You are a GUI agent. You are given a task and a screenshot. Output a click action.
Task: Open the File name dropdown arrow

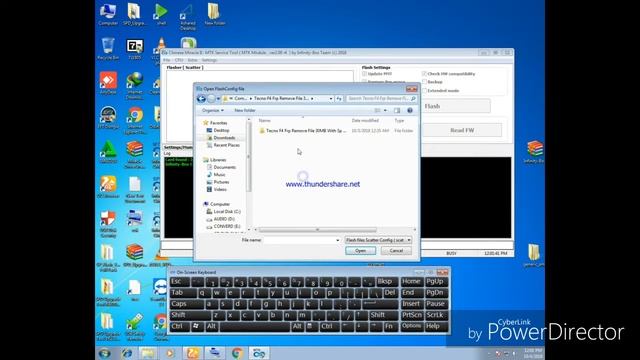[338, 240]
